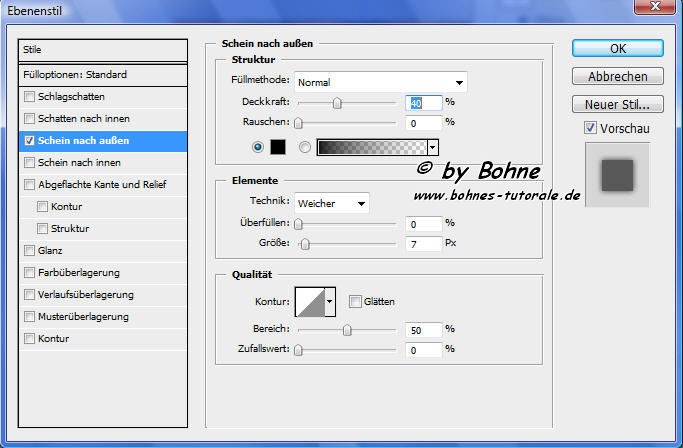Click the Vorschau preview thumbnail
Image resolution: width=683 pixels, height=448 pixels.
617,176
